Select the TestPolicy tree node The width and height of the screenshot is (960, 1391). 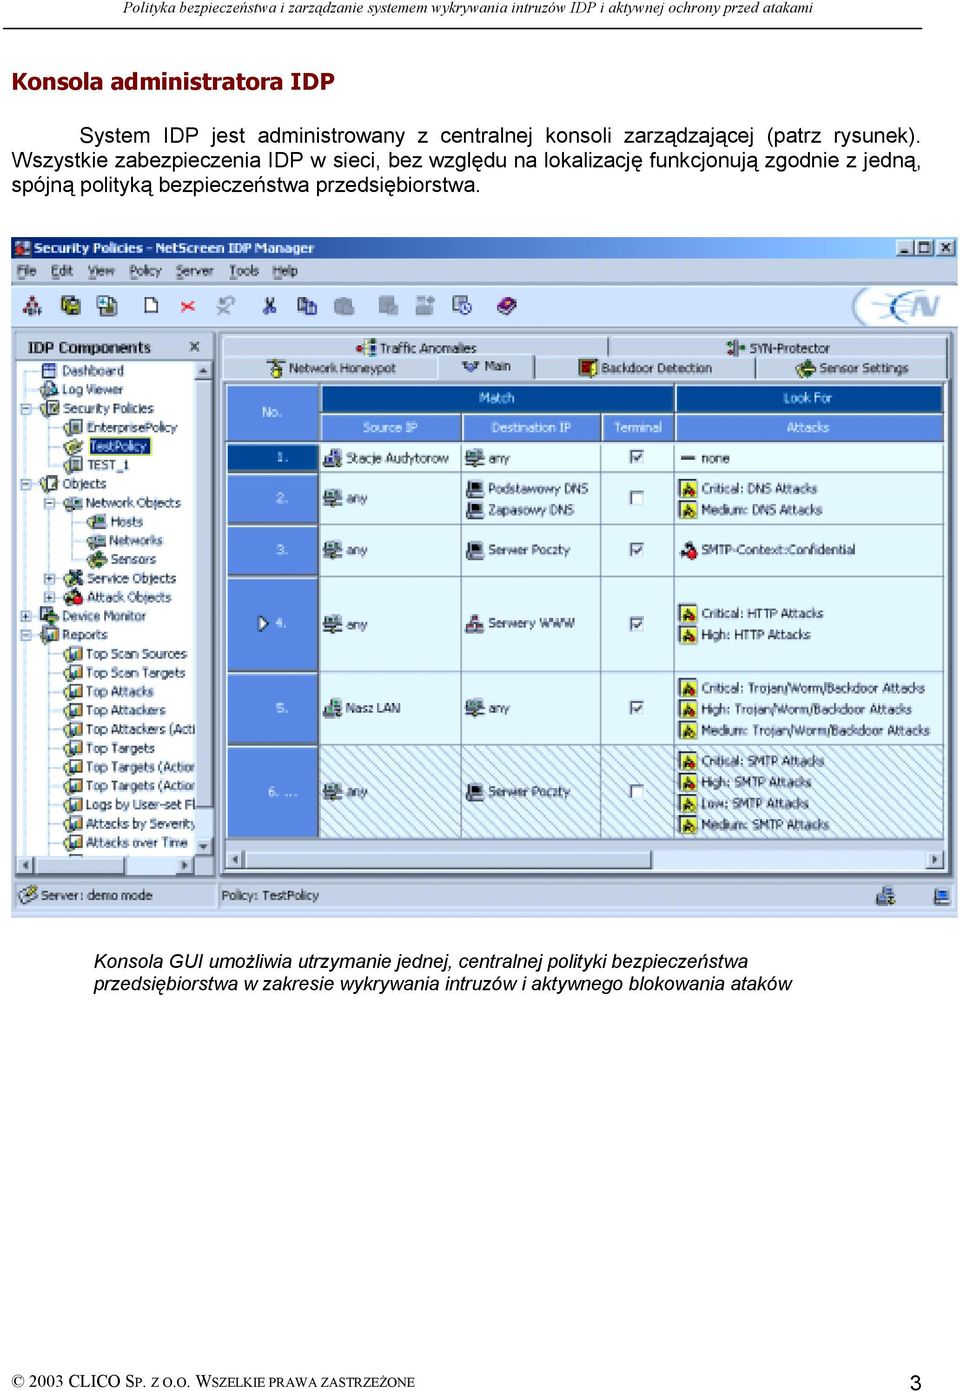point(118,446)
